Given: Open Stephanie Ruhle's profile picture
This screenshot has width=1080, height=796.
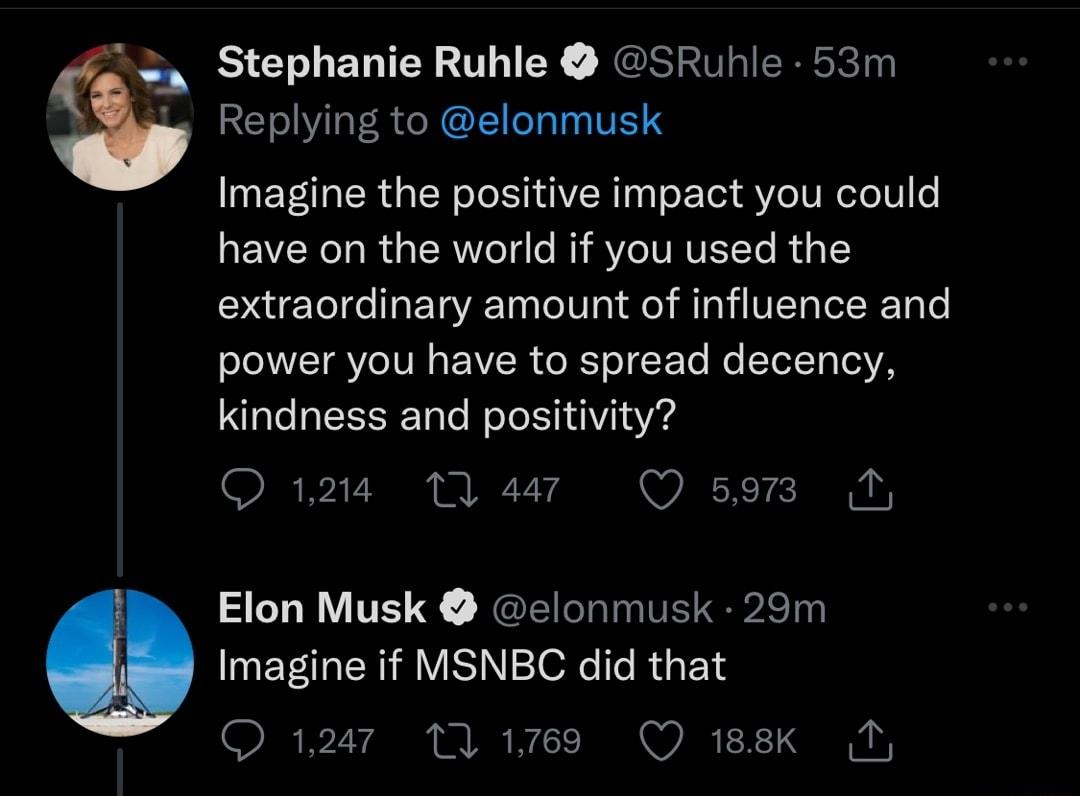Looking at the screenshot, I should pyautogui.click(x=120, y=112).
